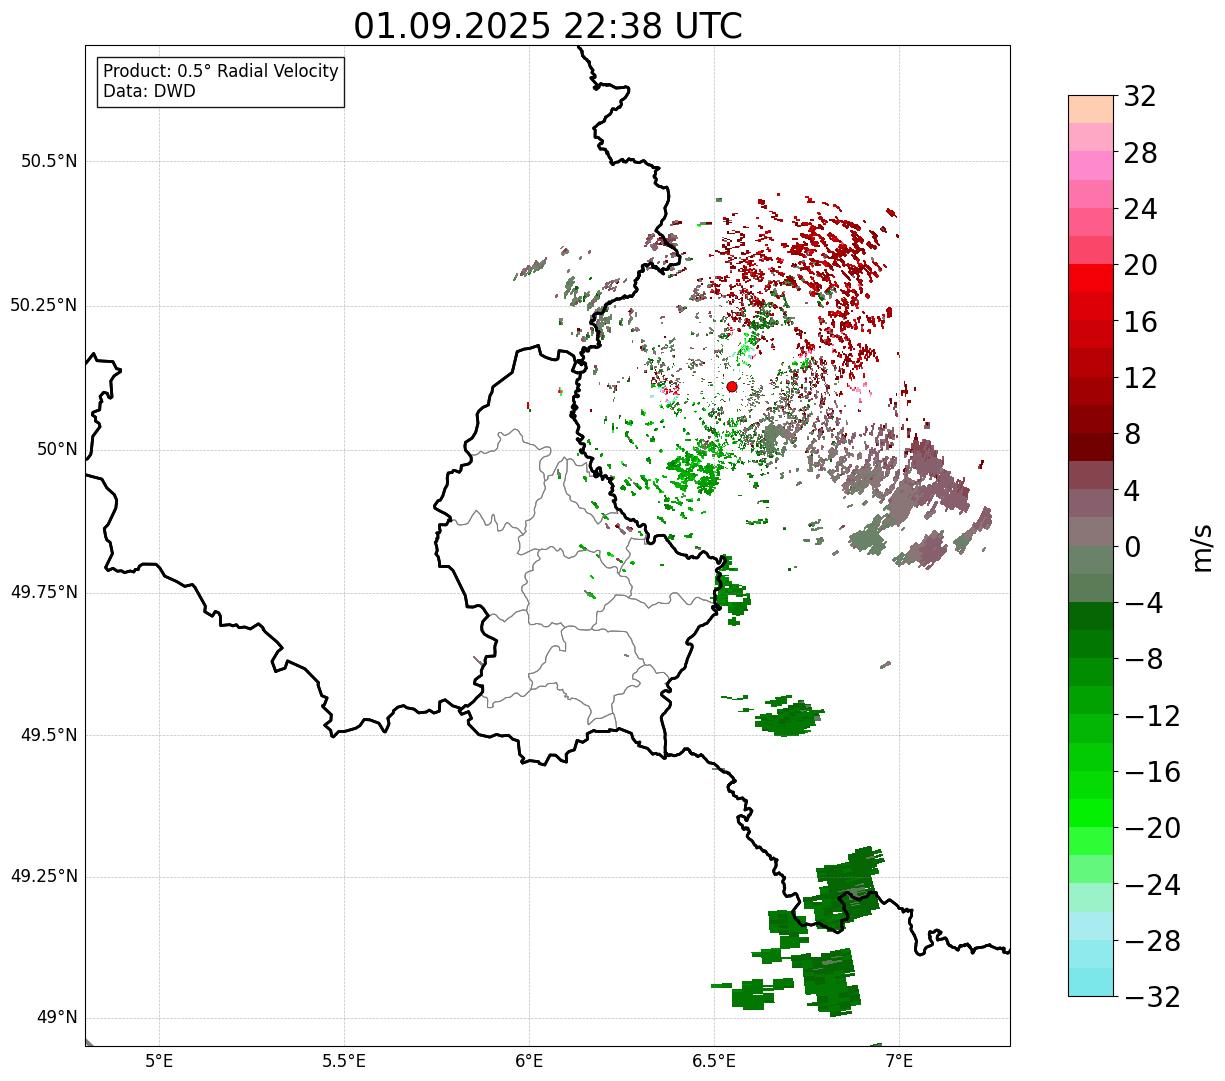Viewport: 1225px width, 1081px height.
Task: Click the colorbar tick label 20
Action: point(1140,266)
